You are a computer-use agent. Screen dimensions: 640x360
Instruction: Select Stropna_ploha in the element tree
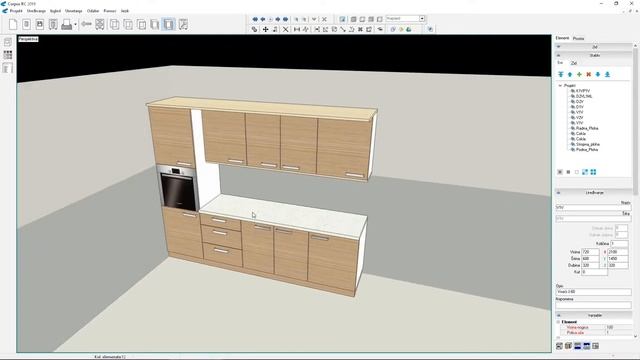click(x=588, y=144)
